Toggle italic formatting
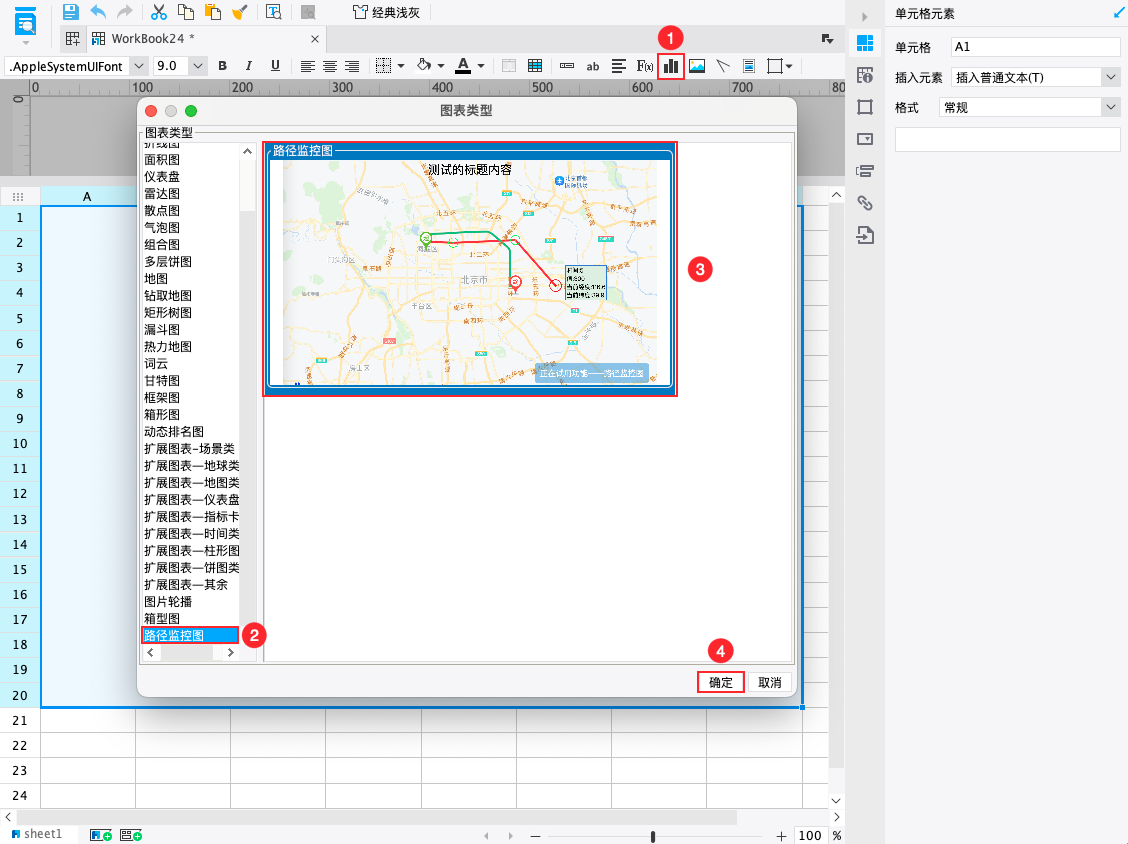The height and width of the screenshot is (844, 1128). point(249,66)
